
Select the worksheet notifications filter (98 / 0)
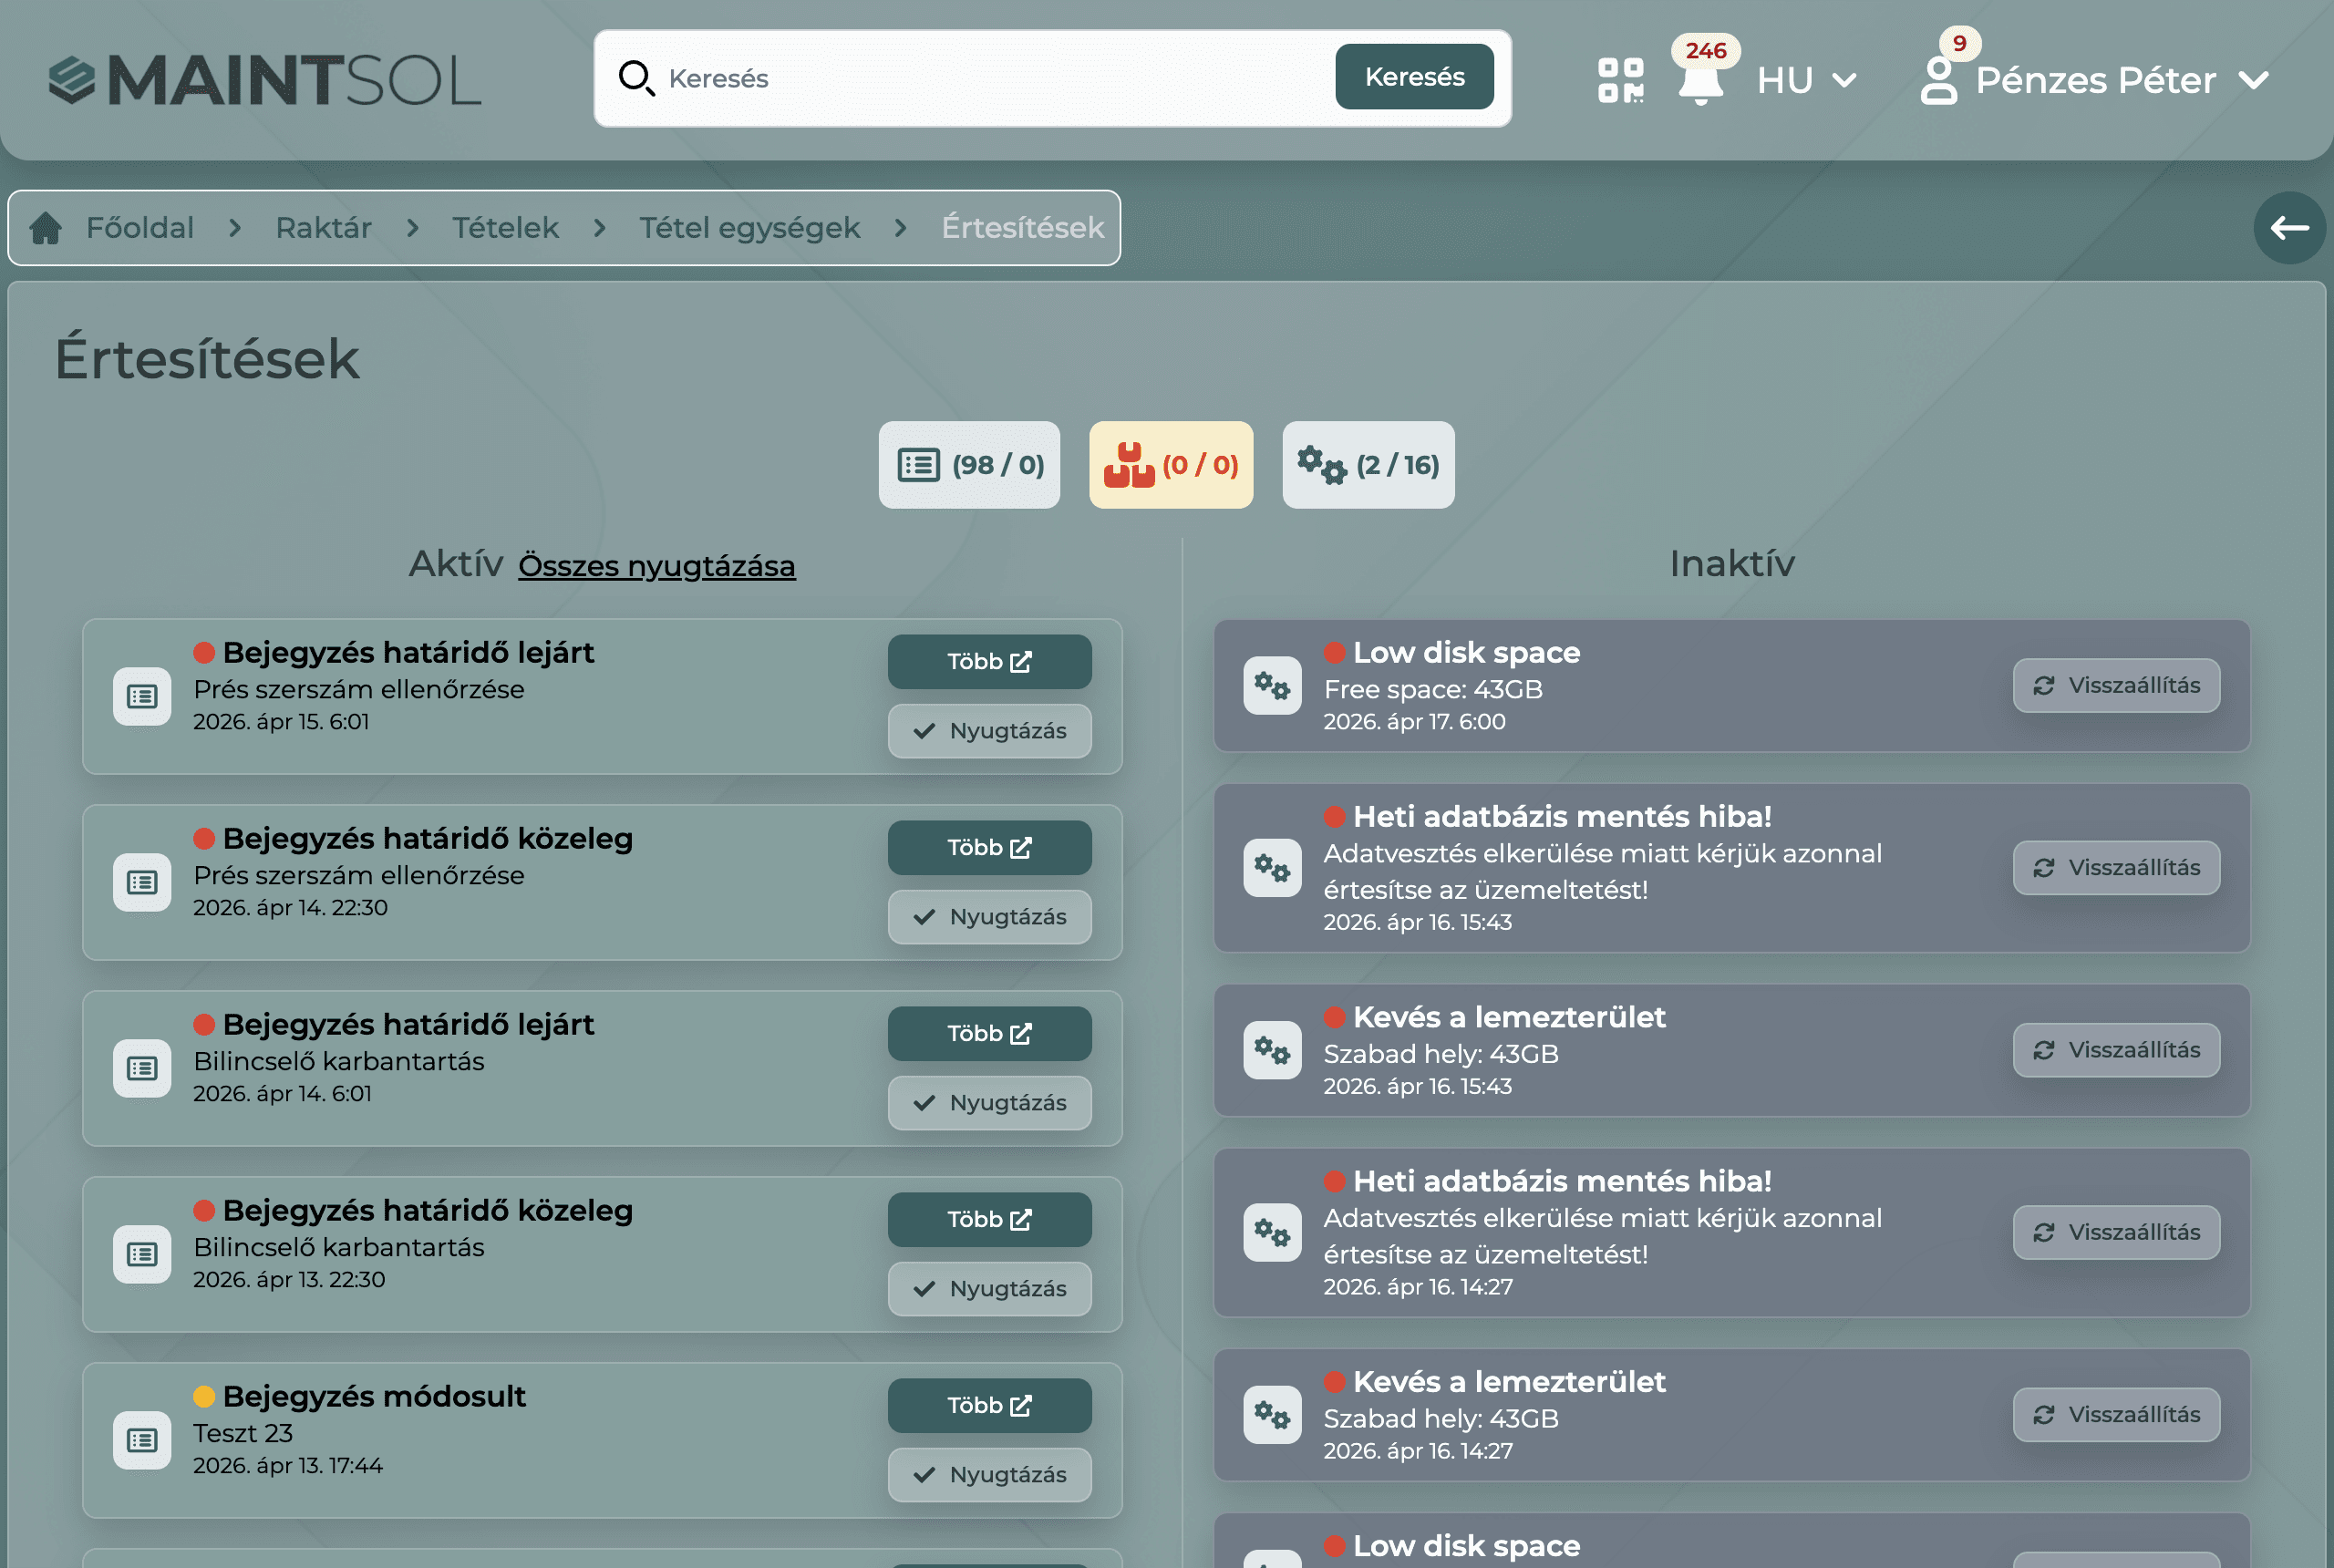click(x=968, y=465)
